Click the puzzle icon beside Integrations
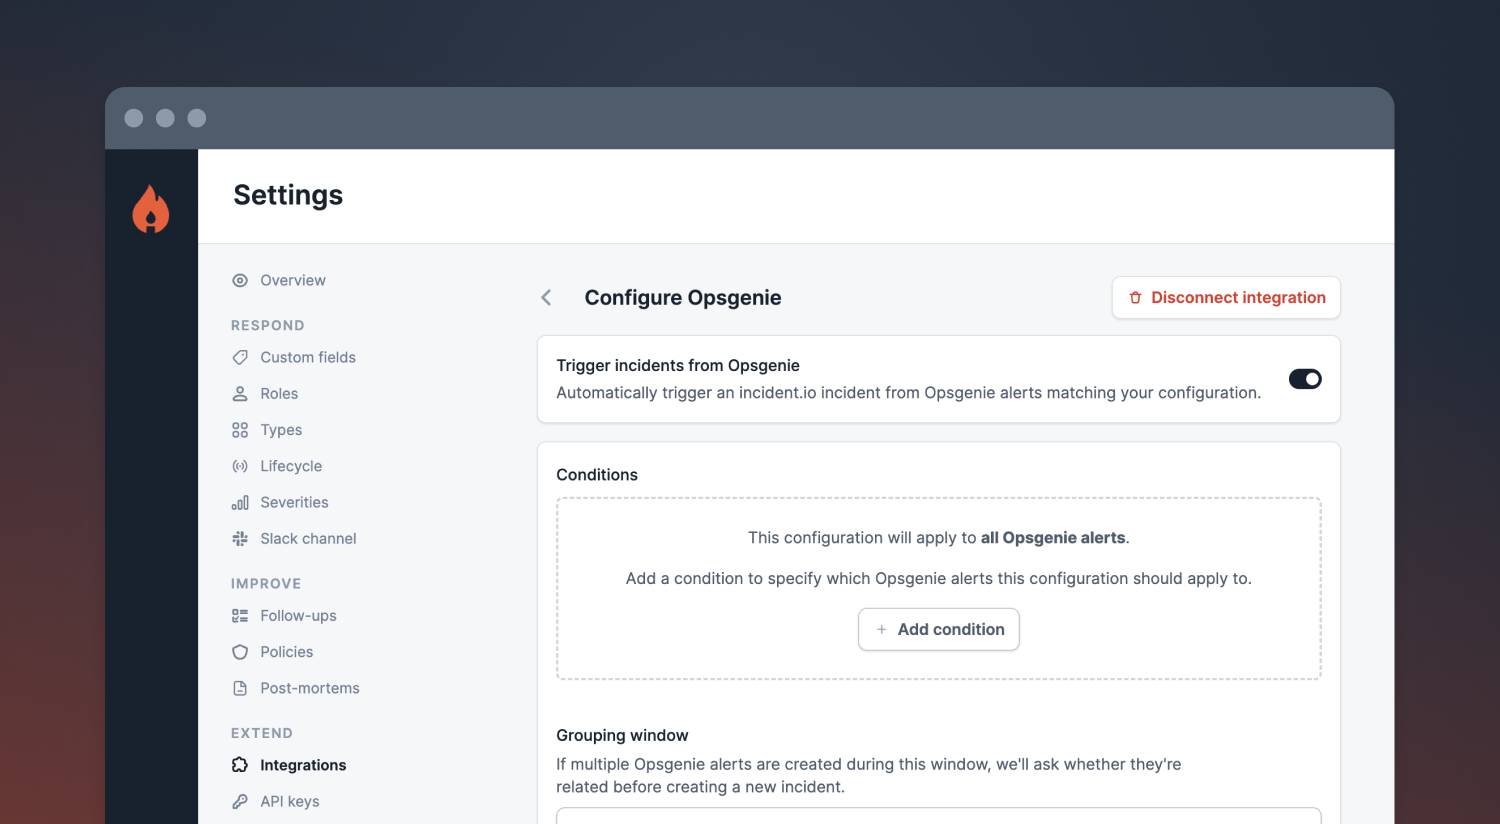Screen dimensions: 1500x824 [240, 765]
